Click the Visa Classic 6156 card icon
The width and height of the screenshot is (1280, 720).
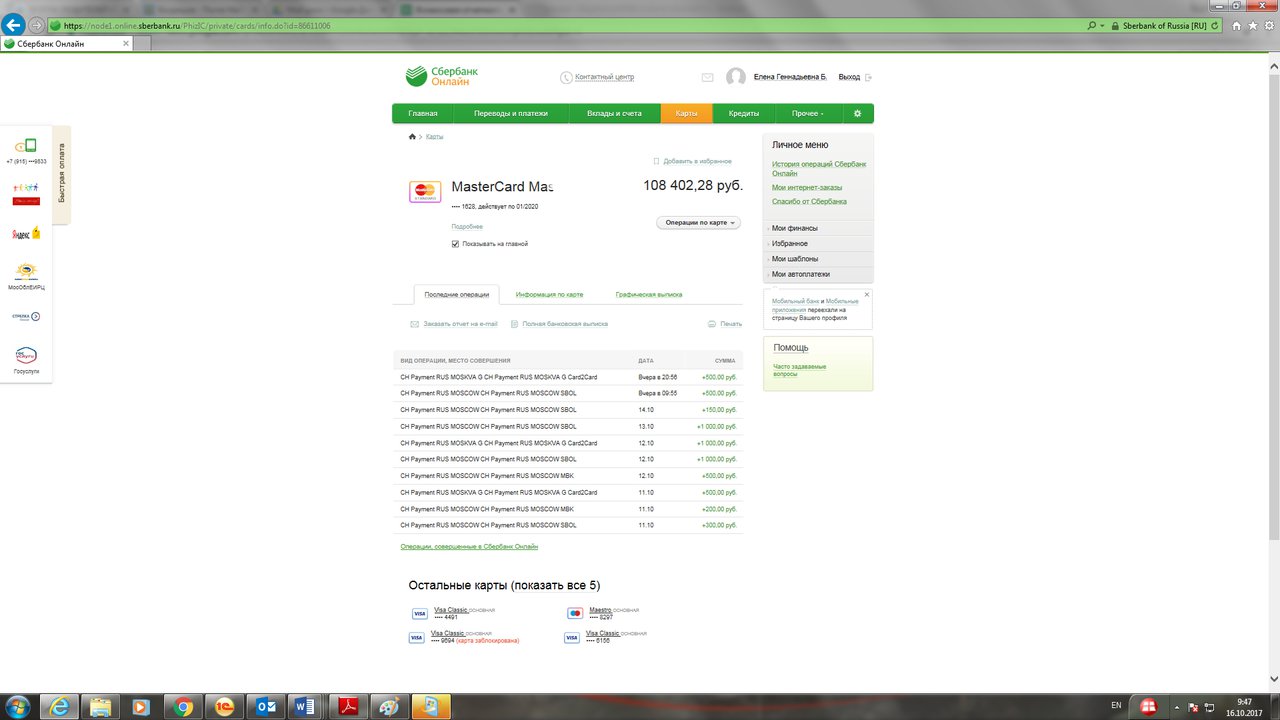click(x=572, y=638)
